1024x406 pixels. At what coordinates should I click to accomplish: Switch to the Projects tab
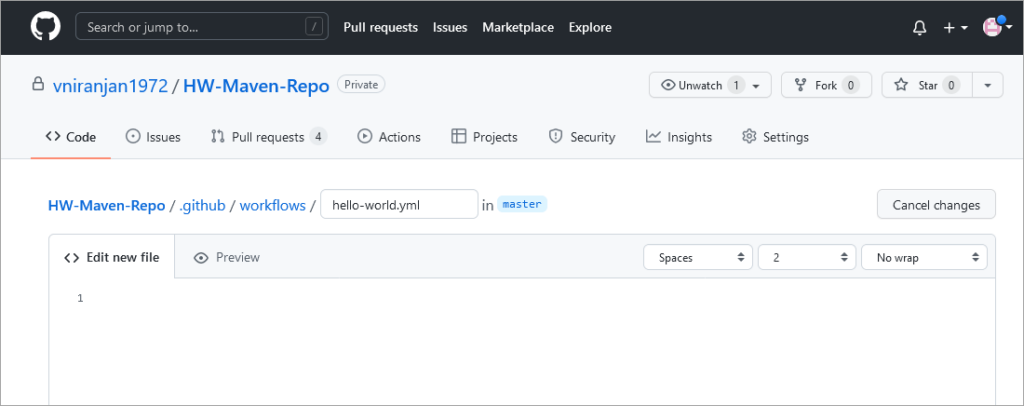click(484, 137)
